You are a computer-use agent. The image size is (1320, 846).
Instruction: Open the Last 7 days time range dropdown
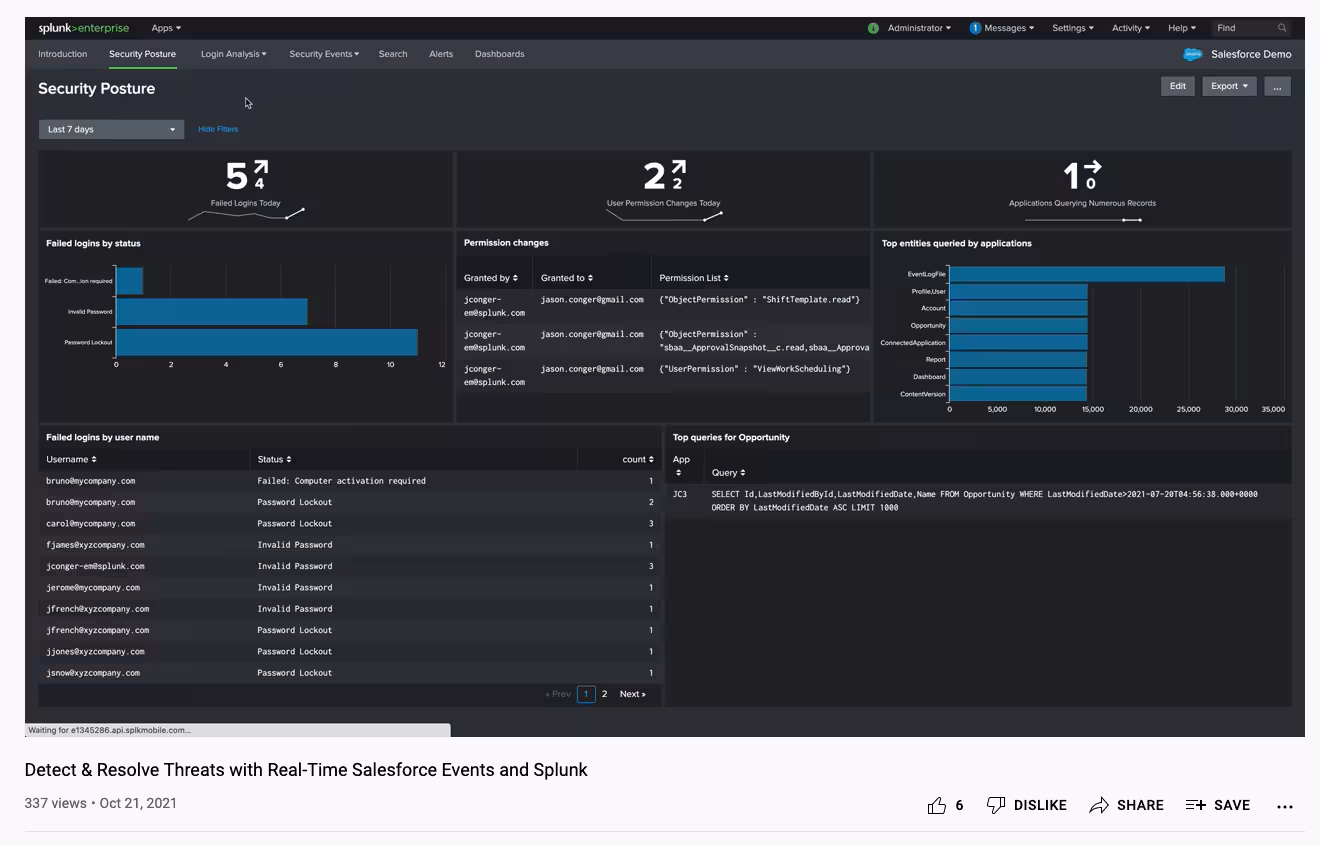[111, 129]
